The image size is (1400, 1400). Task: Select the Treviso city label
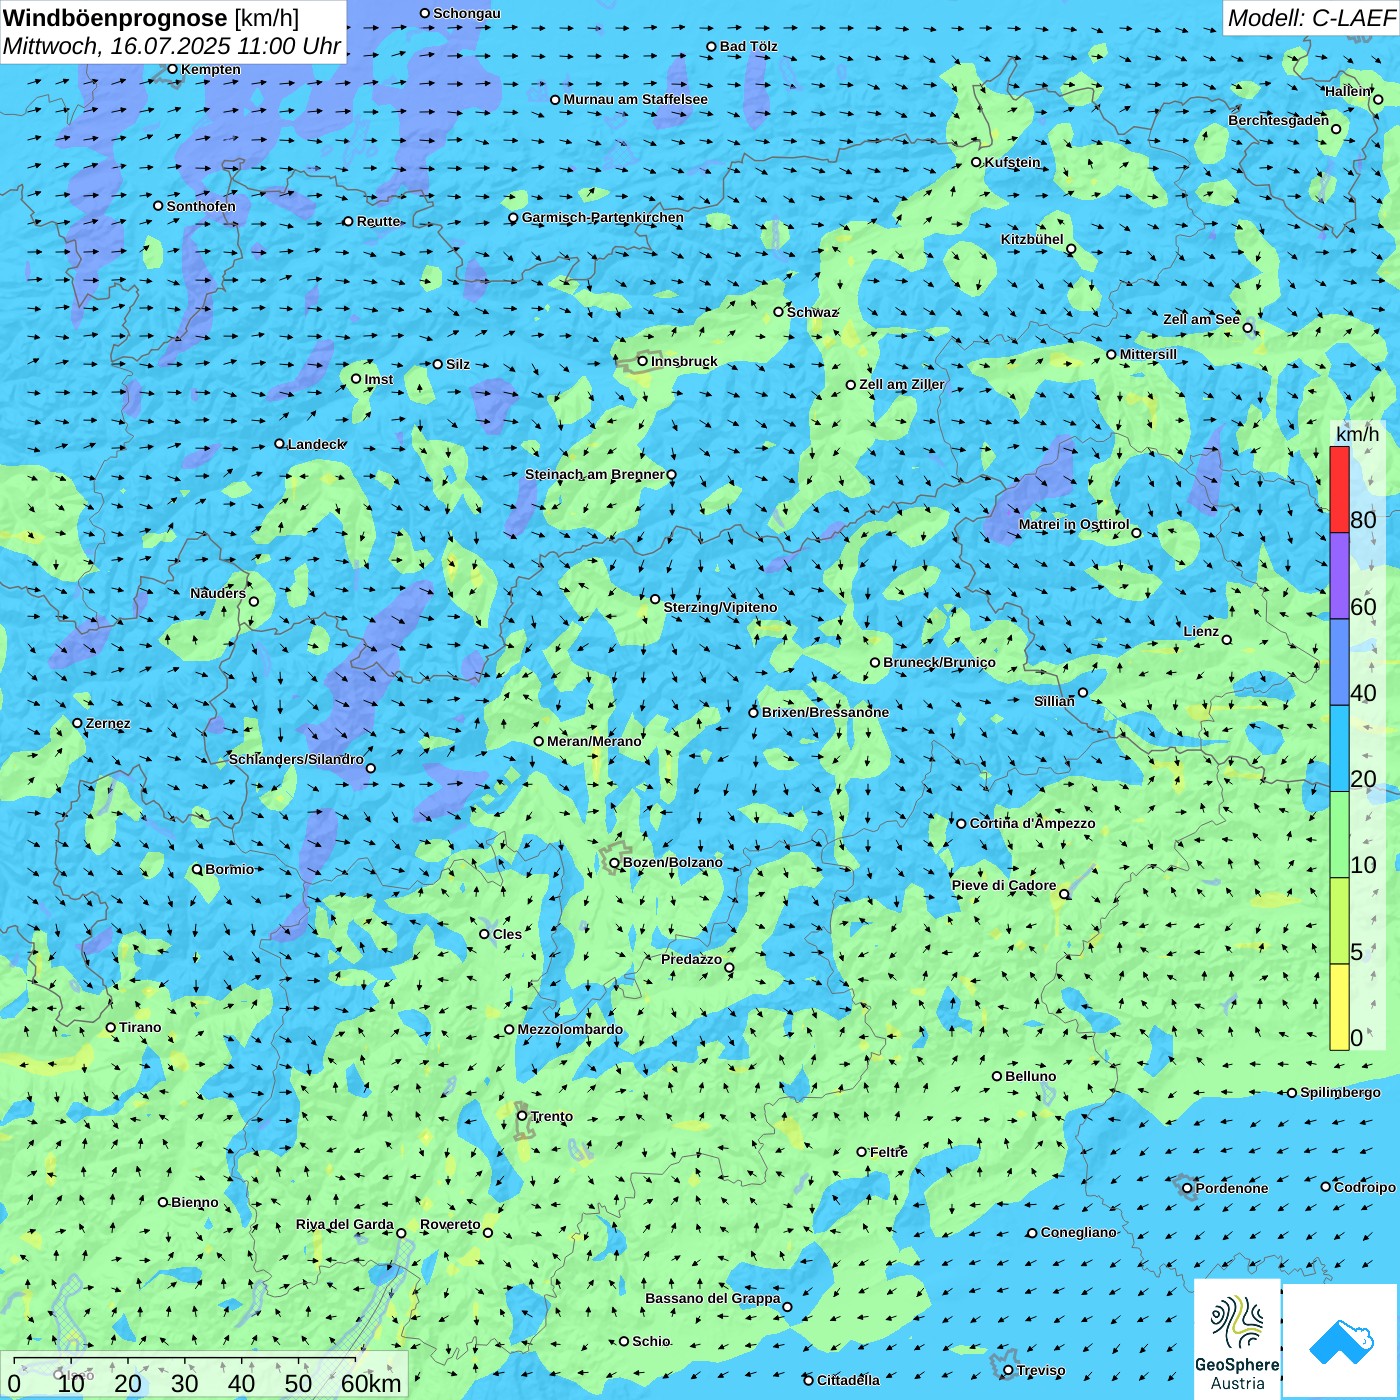click(x=1040, y=1370)
